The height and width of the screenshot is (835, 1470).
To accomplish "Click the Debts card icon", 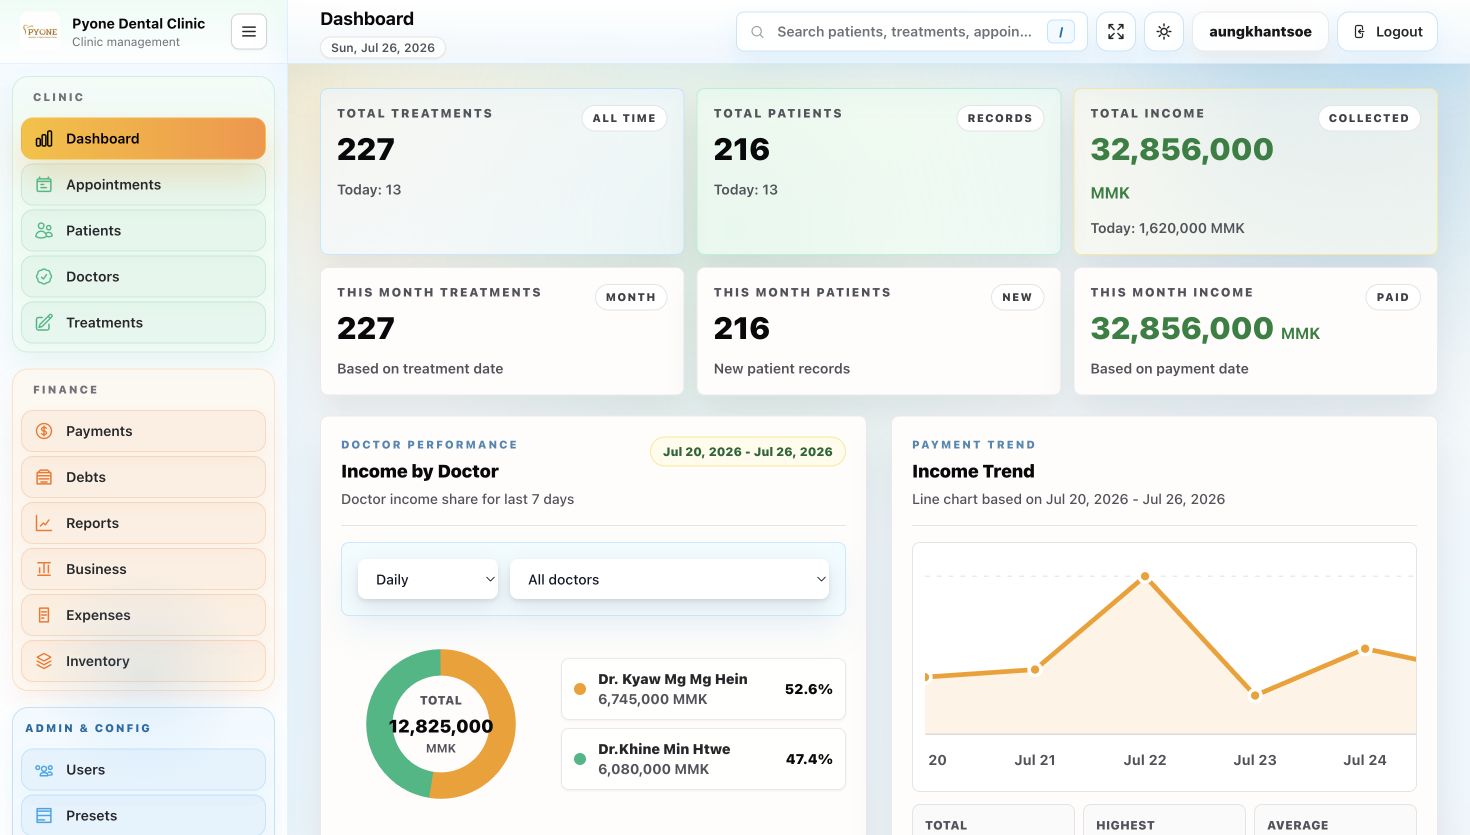I will pos(44,477).
